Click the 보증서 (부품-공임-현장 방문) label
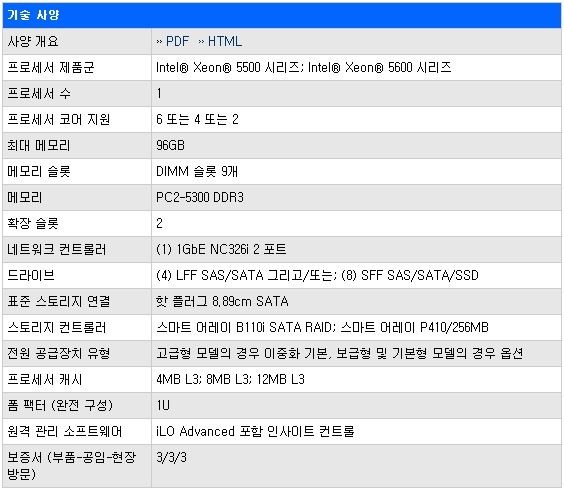 [x=72, y=466]
